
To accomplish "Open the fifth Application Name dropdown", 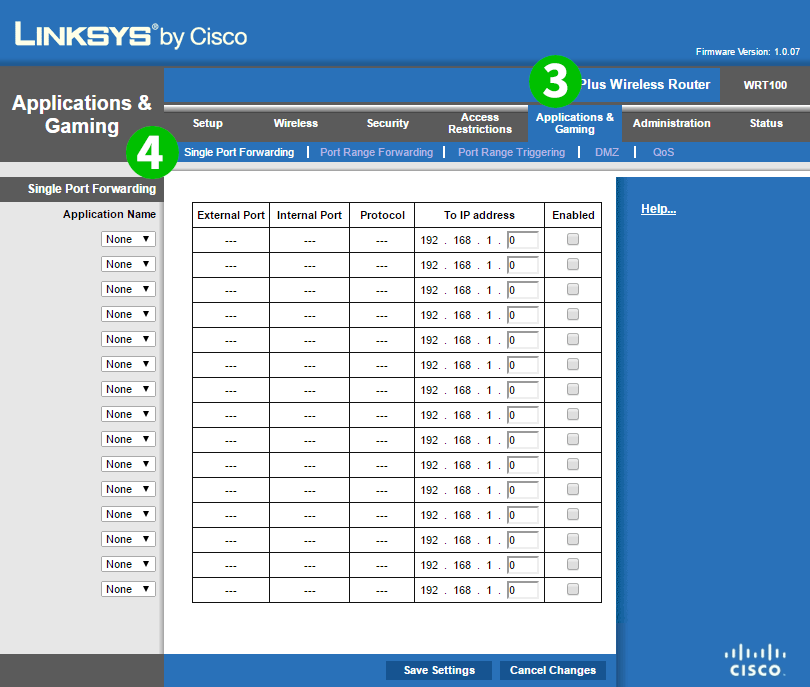I will [x=128, y=339].
